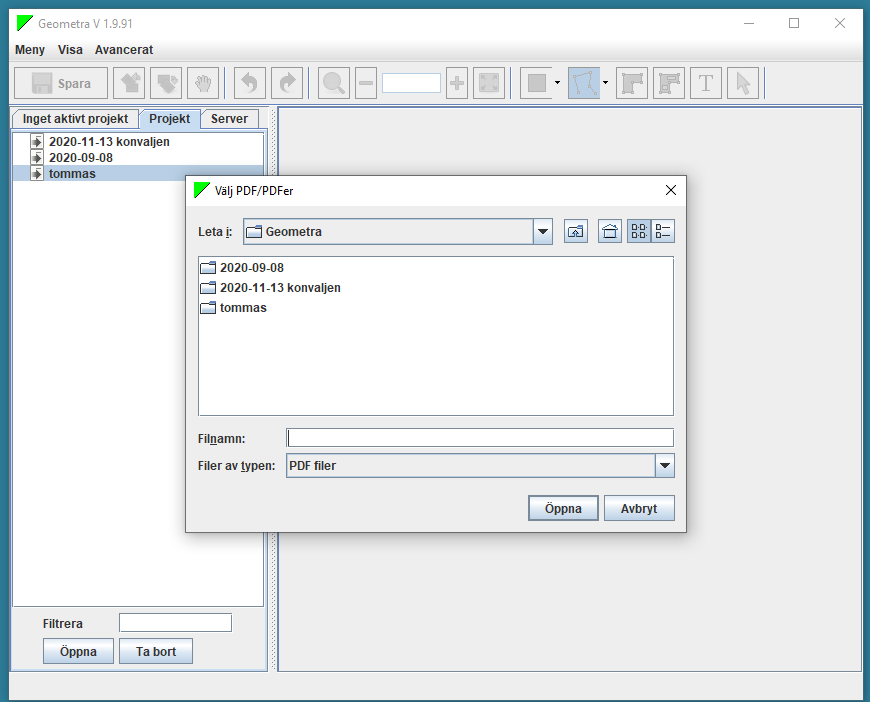This screenshot has width=870, height=702.
Task: Expand the tommas project node
Action: click(x=37, y=174)
